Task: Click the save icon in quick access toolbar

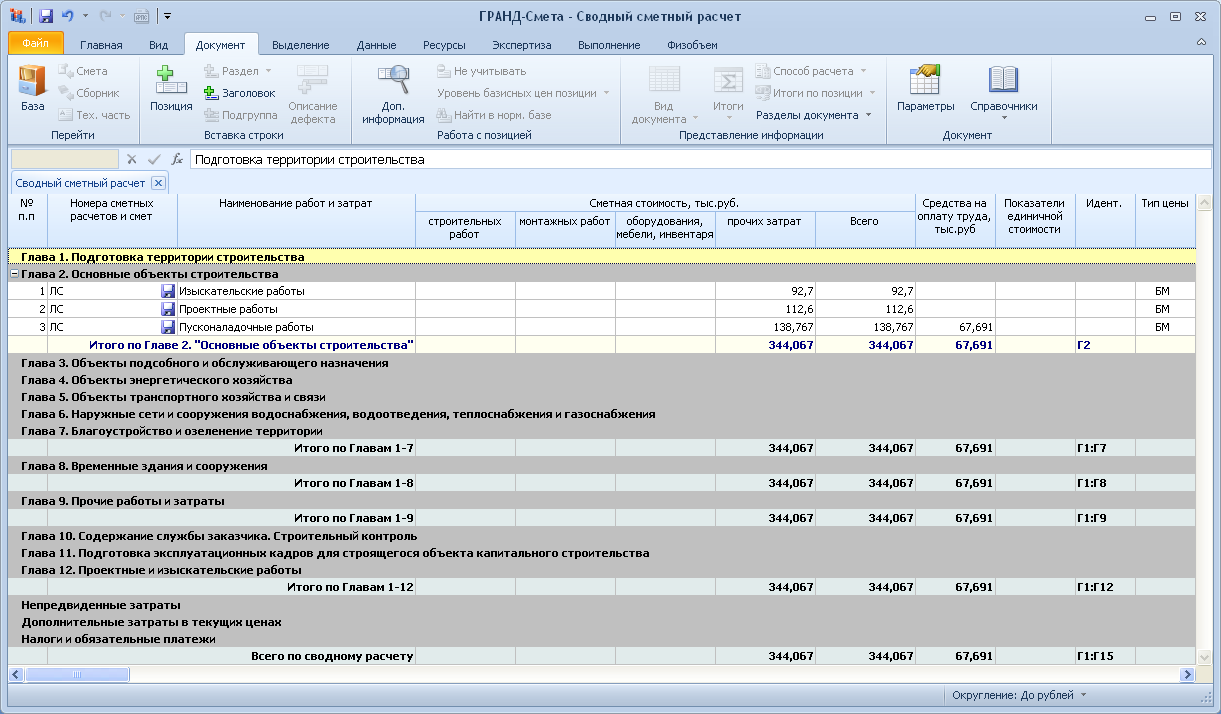Action: [45, 16]
